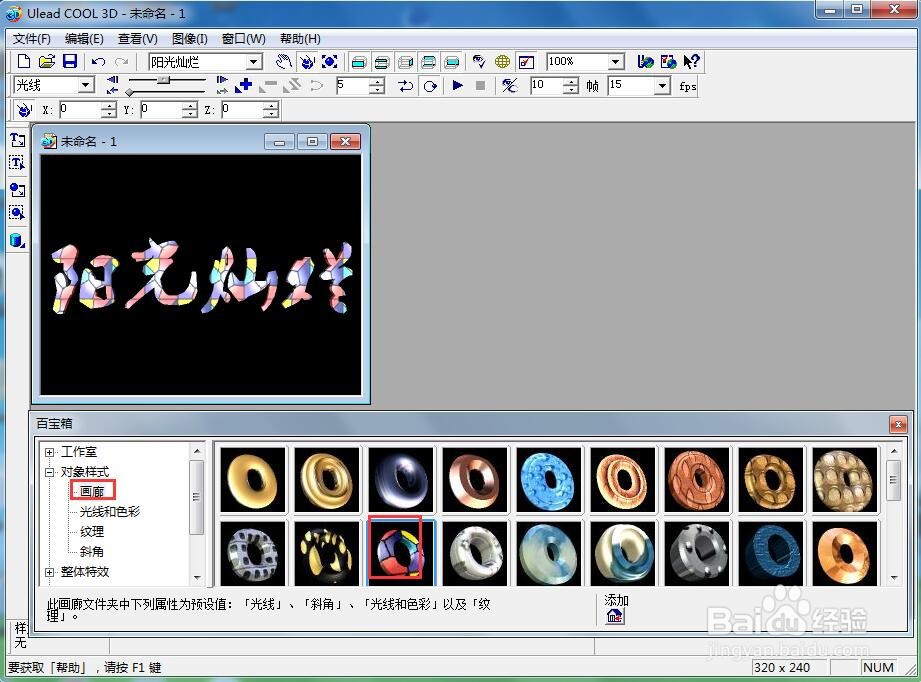Image resolution: width=921 pixels, height=682 pixels.
Task: Open the 15 fps frame rate dropdown
Action: tap(663, 86)
